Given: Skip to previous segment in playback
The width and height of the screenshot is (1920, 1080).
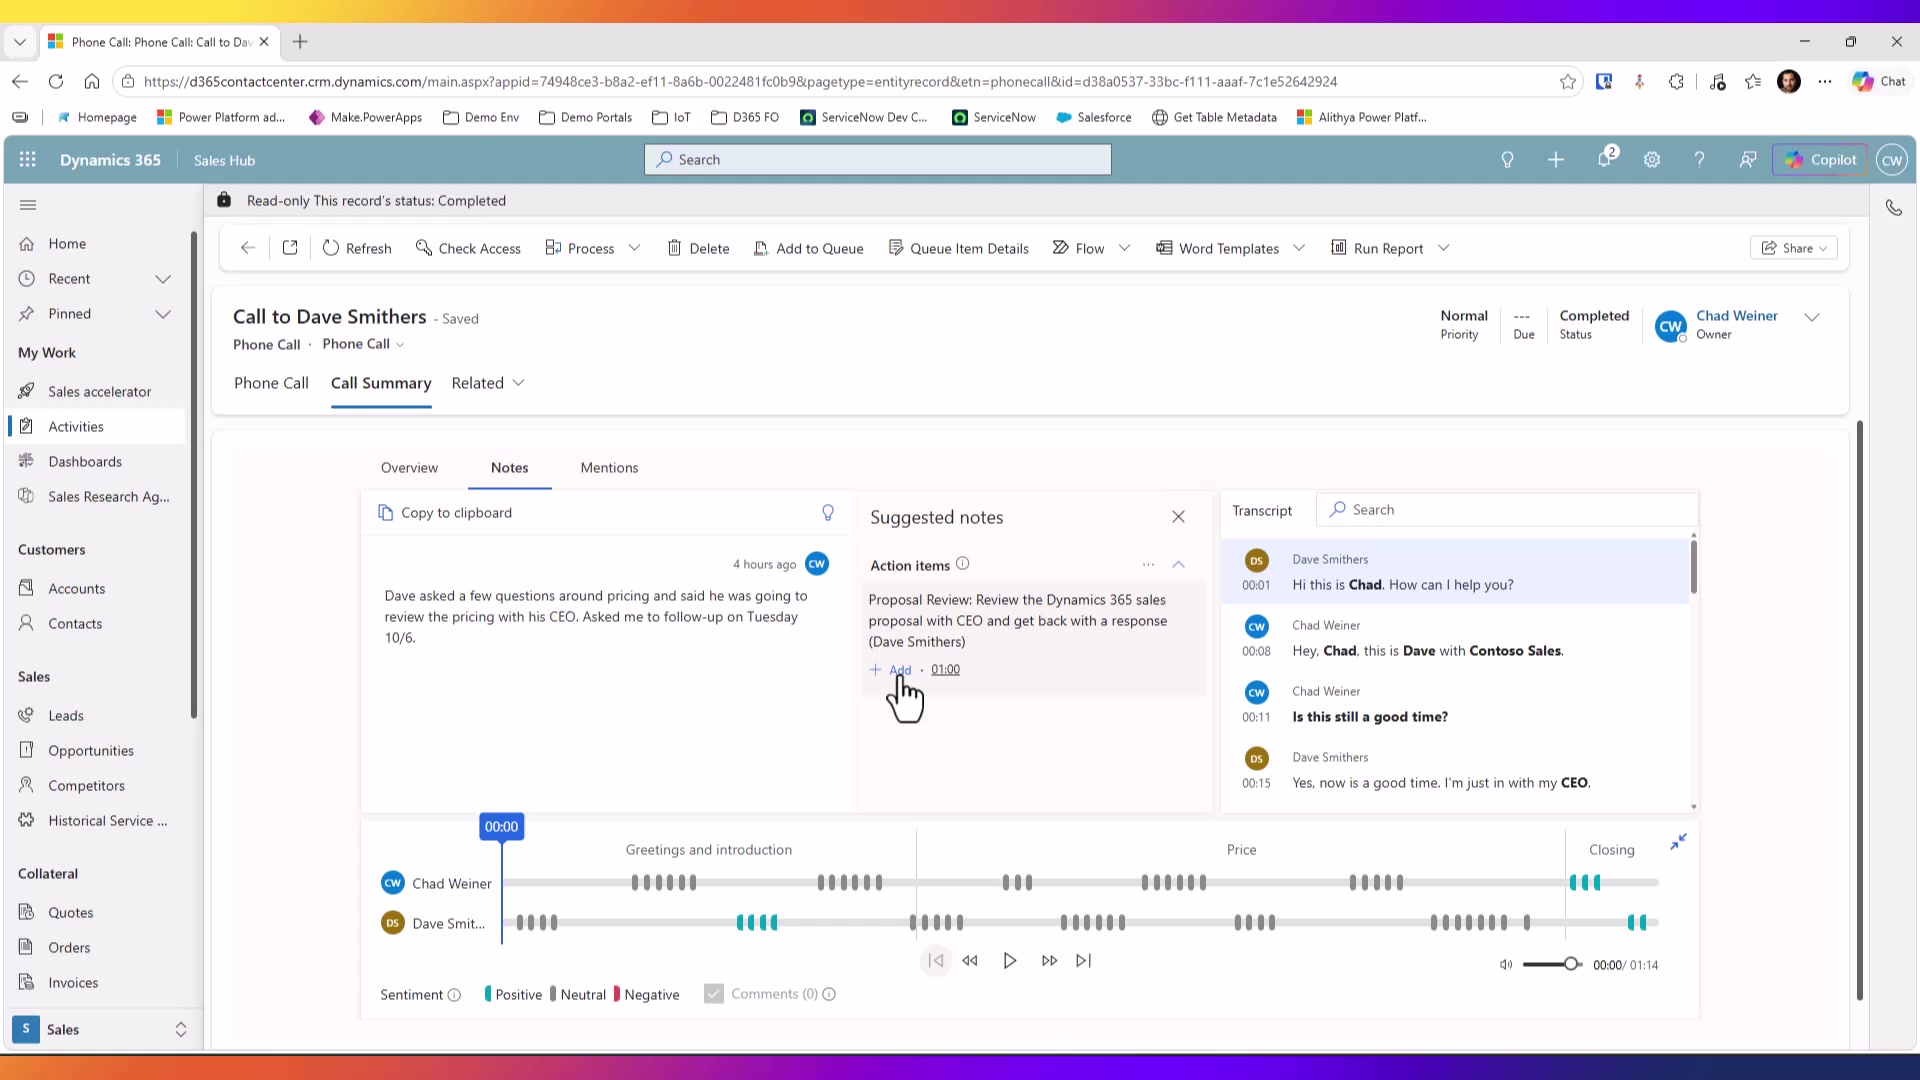Looking at the screenshot, I should (x=936, y=961).
